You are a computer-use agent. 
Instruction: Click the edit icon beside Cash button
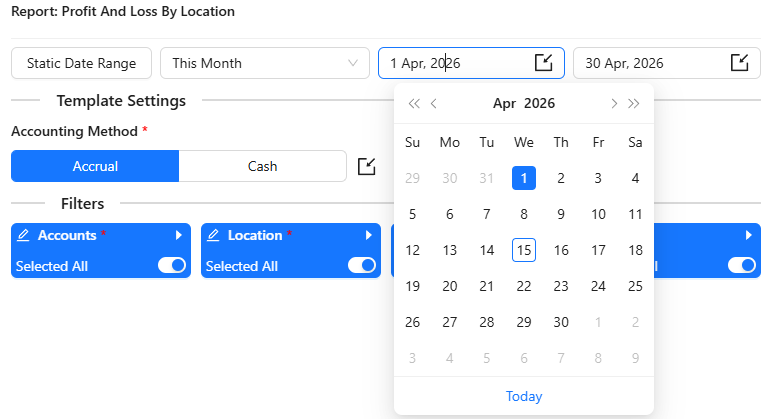(x=367, y=166)
